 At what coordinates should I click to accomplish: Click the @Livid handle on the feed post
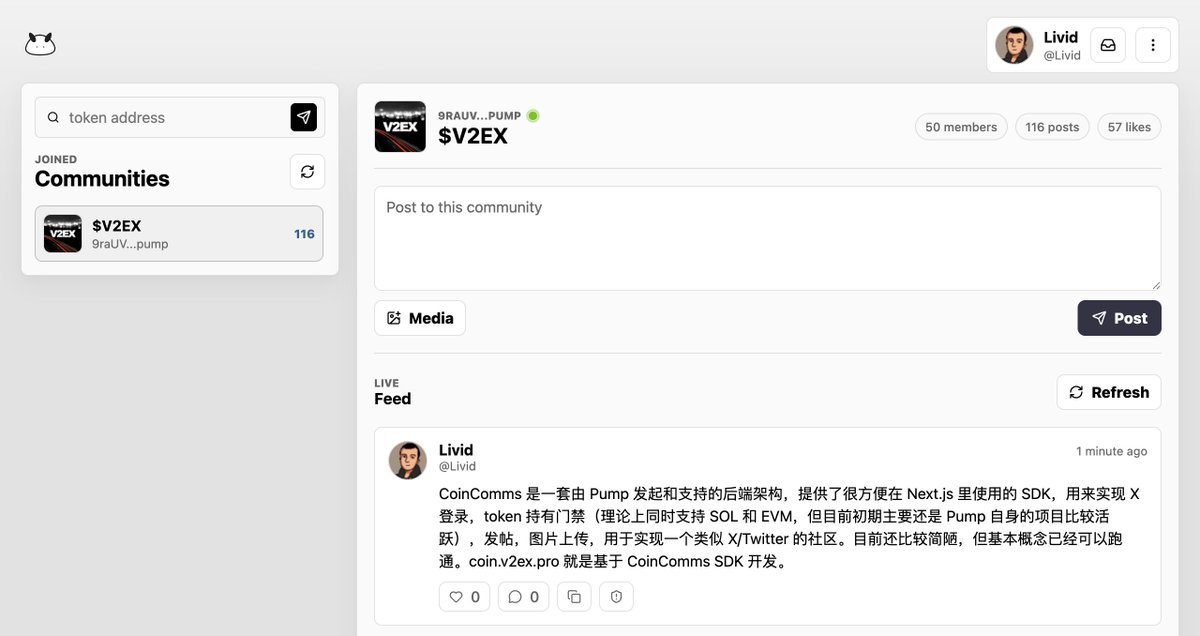tap(457, 466)
